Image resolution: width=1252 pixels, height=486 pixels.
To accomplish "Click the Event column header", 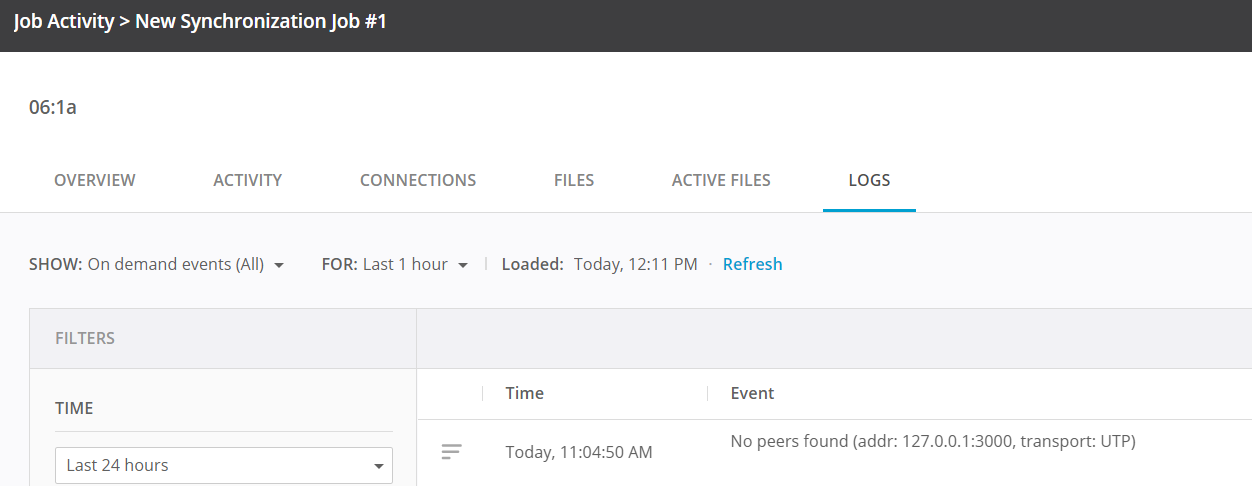I will coord(752,393).
